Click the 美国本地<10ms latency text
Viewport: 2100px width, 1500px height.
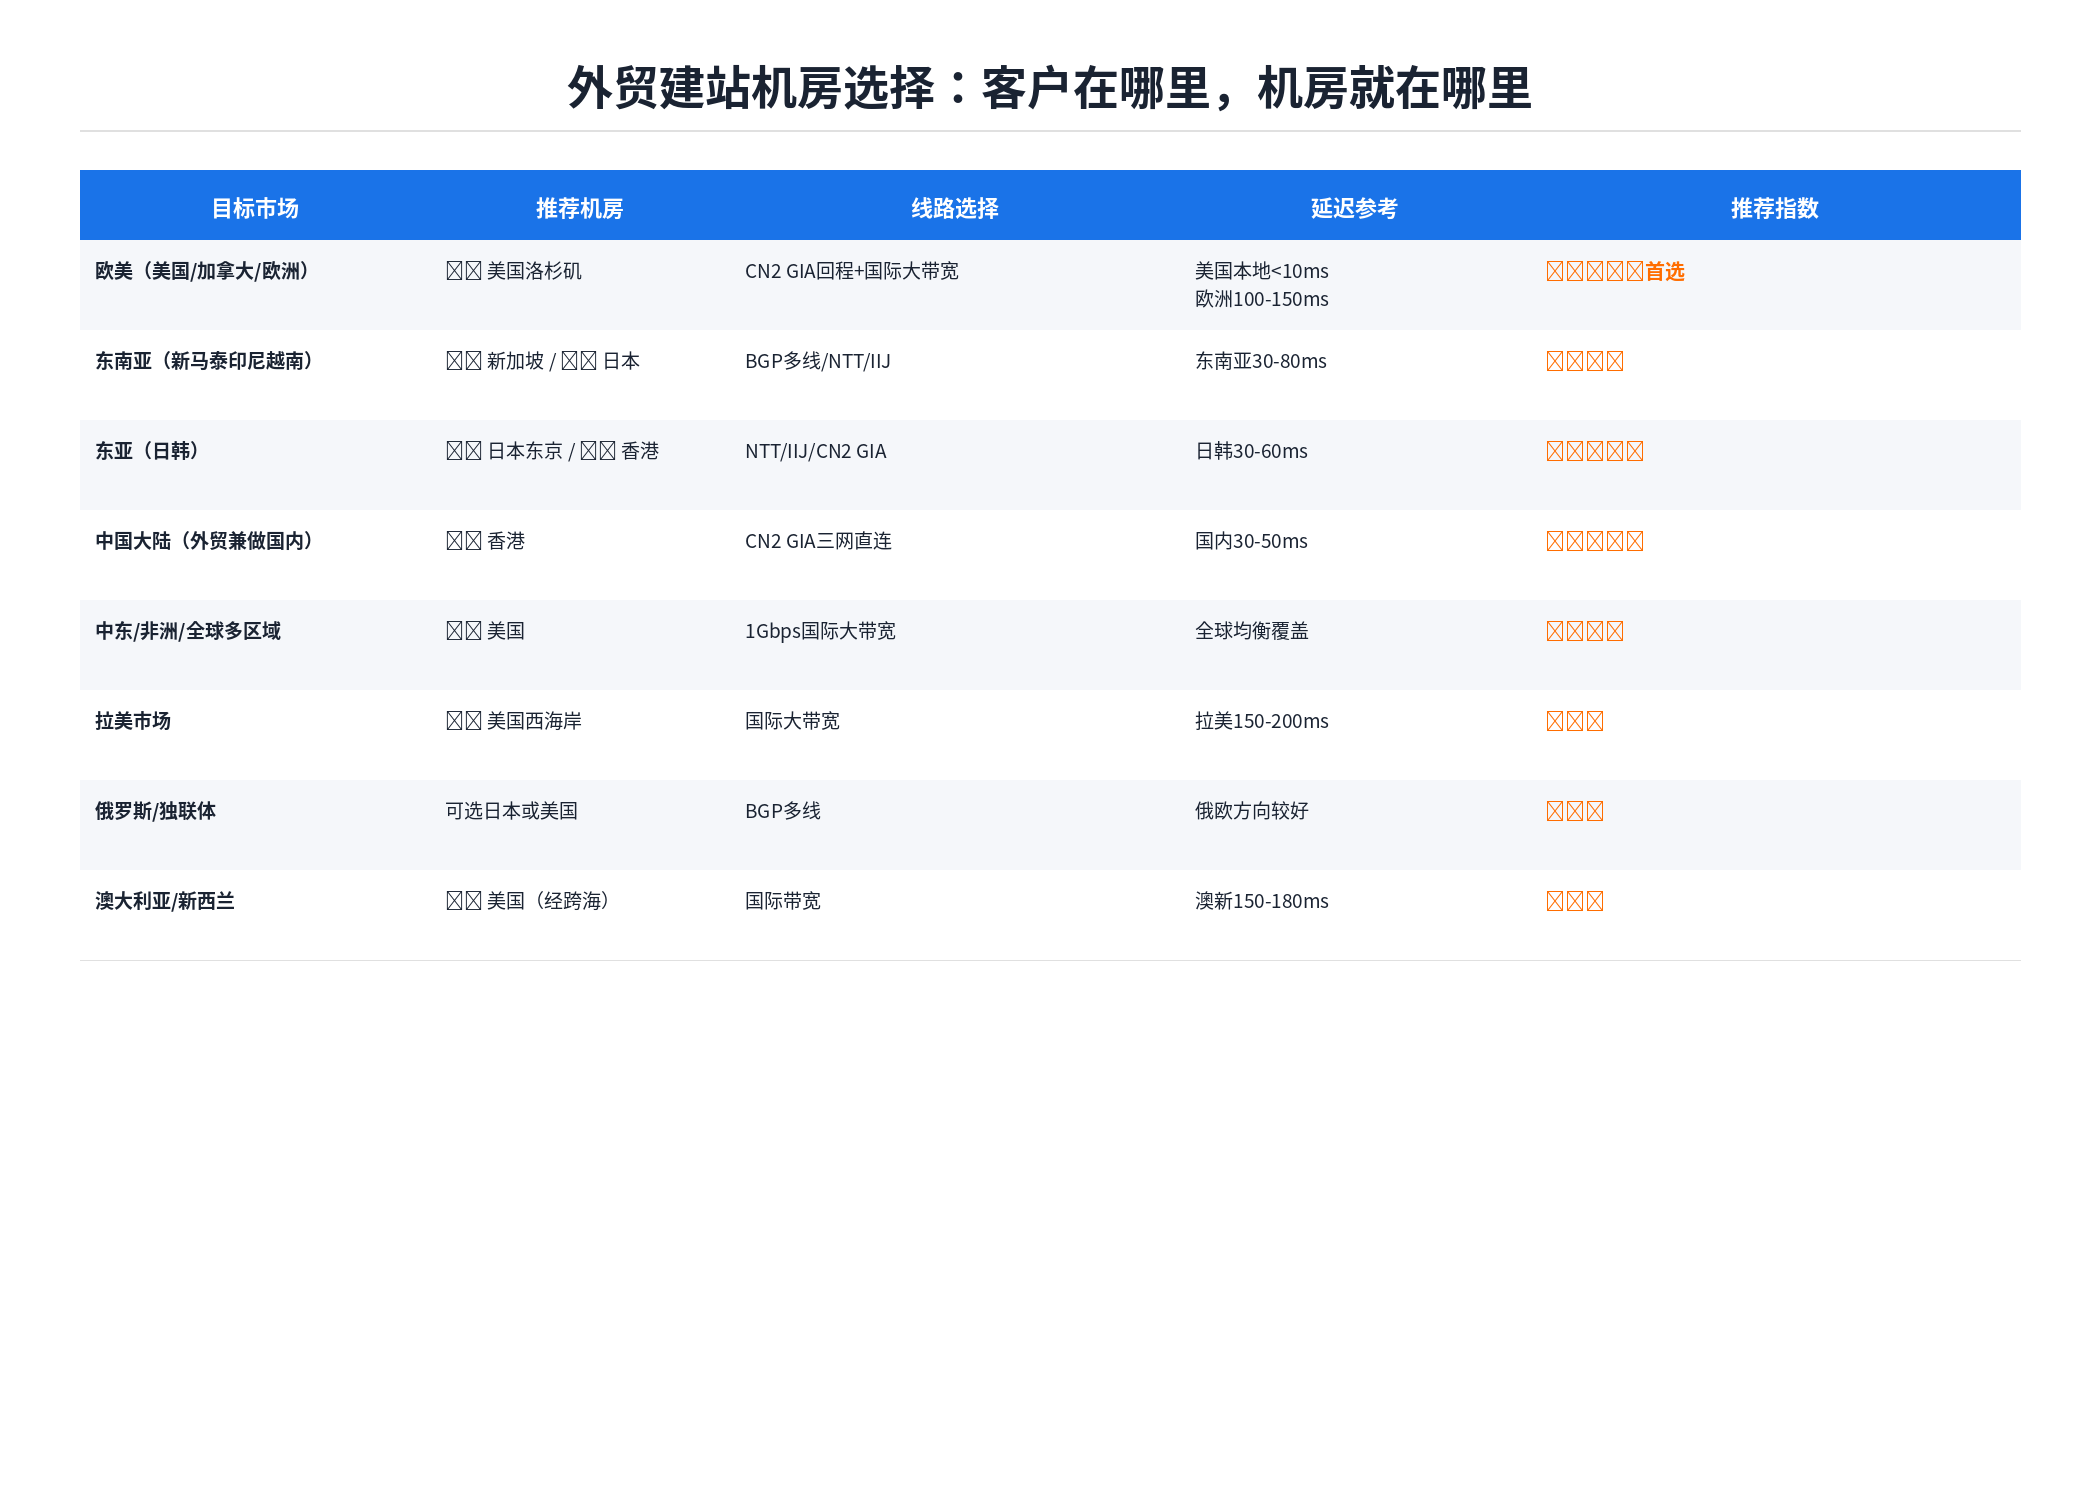[x=1262, y=271]
